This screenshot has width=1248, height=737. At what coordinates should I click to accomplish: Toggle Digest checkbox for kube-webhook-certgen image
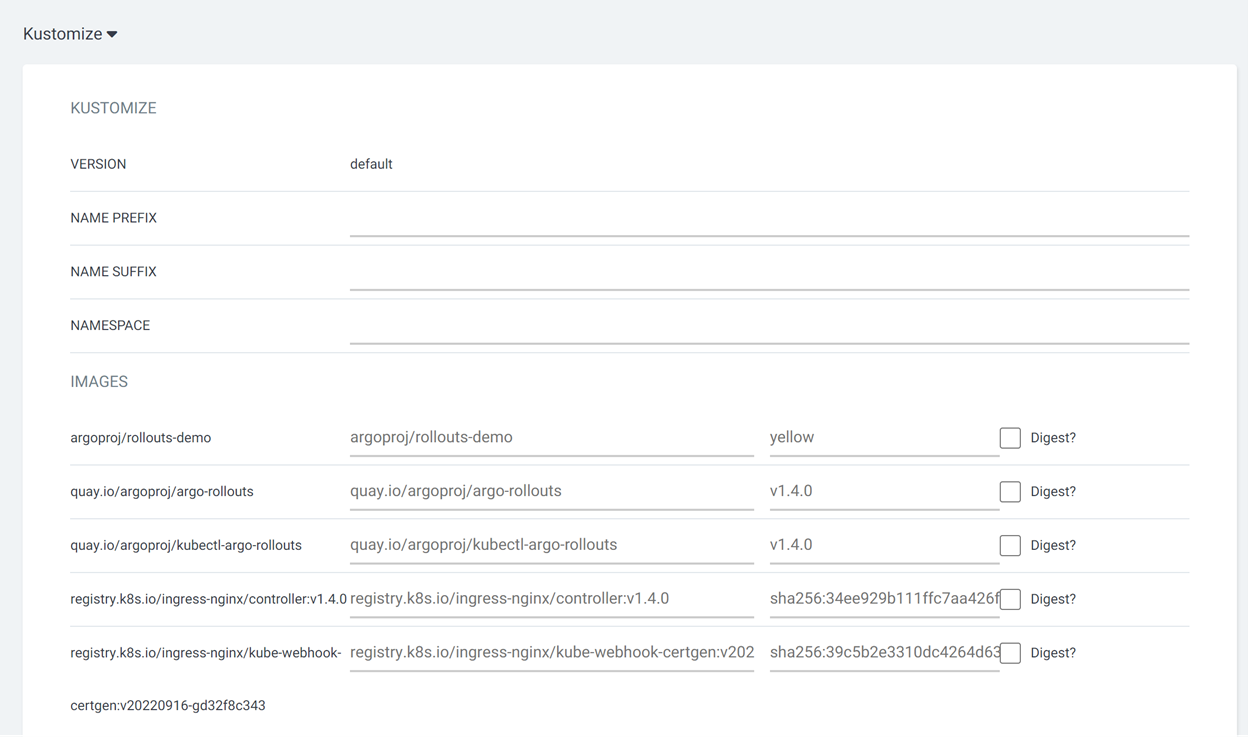coord(1010,653)
